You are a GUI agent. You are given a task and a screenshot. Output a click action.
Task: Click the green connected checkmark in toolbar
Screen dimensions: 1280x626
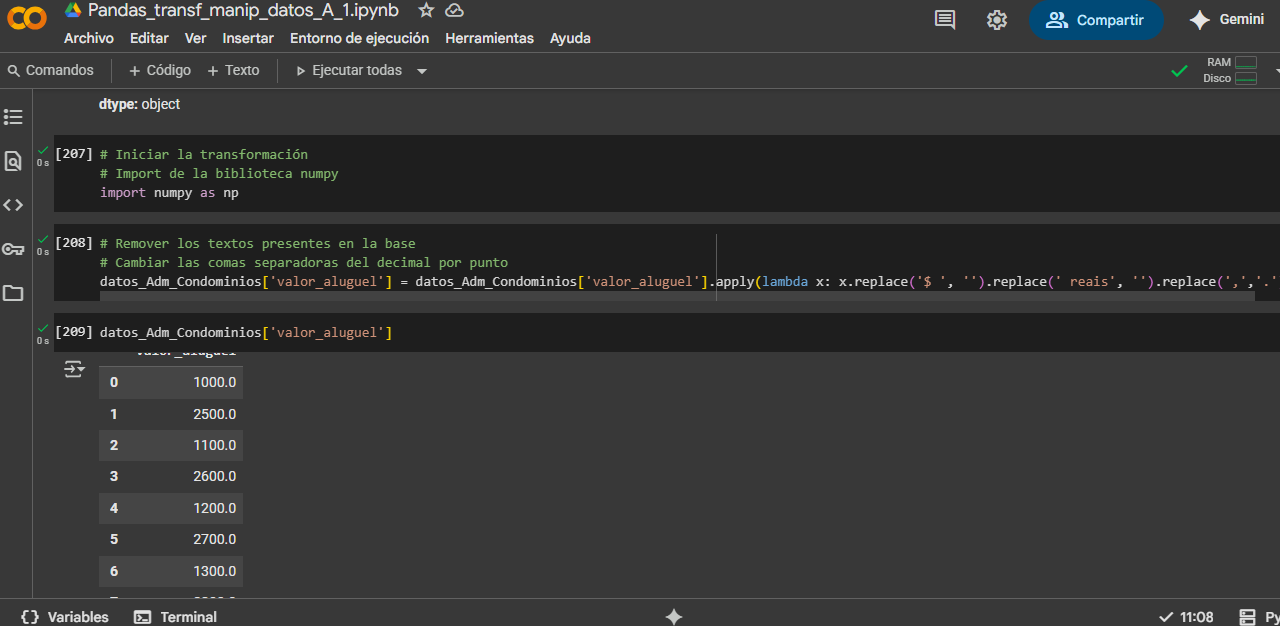coord(1180,71)
